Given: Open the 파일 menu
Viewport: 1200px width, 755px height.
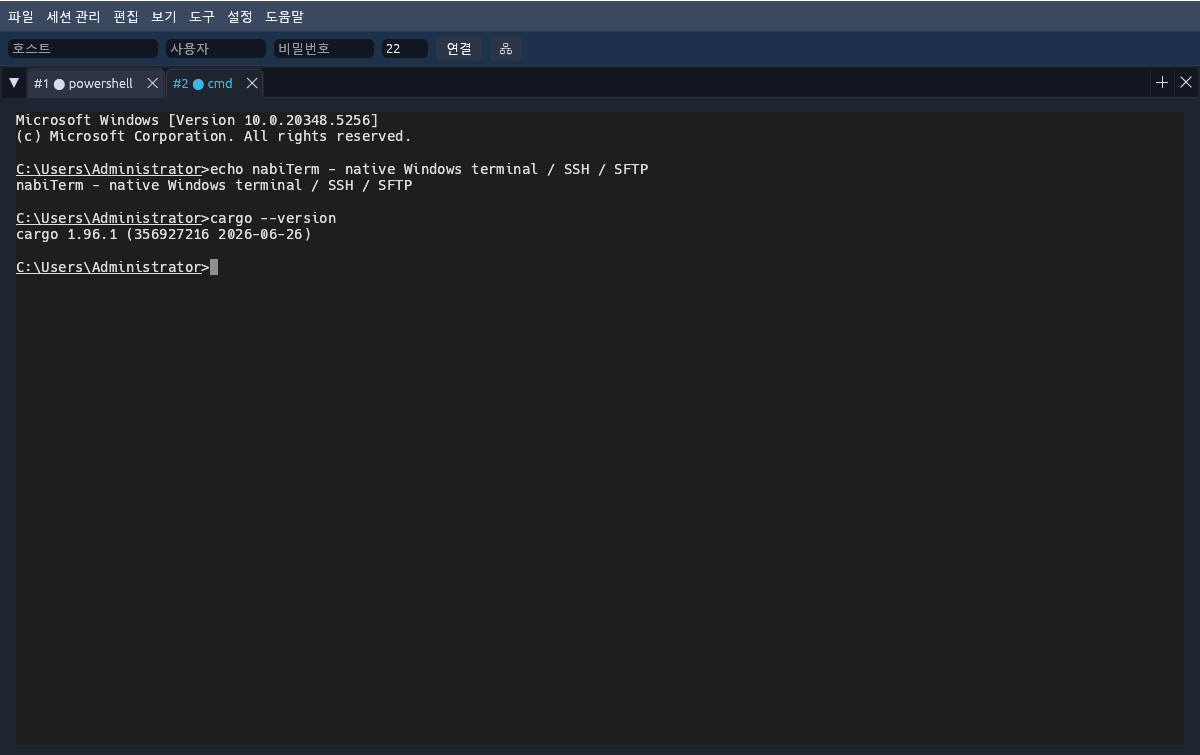Looking at the screenshot, I should (21, 17).
